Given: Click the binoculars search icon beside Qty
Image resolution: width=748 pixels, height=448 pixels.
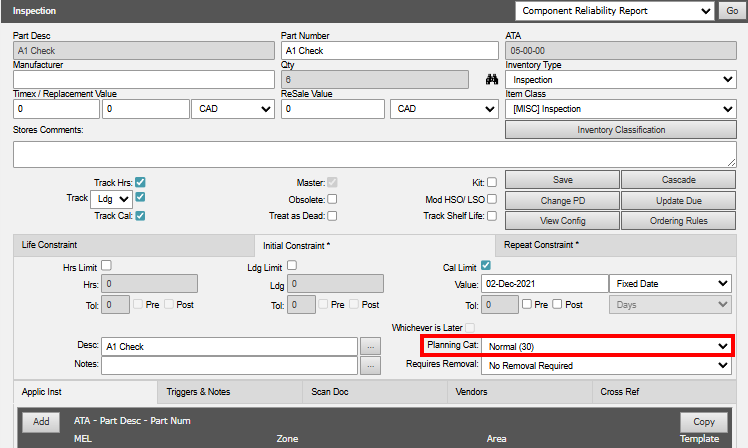Looking at the screenshot, I should [491, 80].
